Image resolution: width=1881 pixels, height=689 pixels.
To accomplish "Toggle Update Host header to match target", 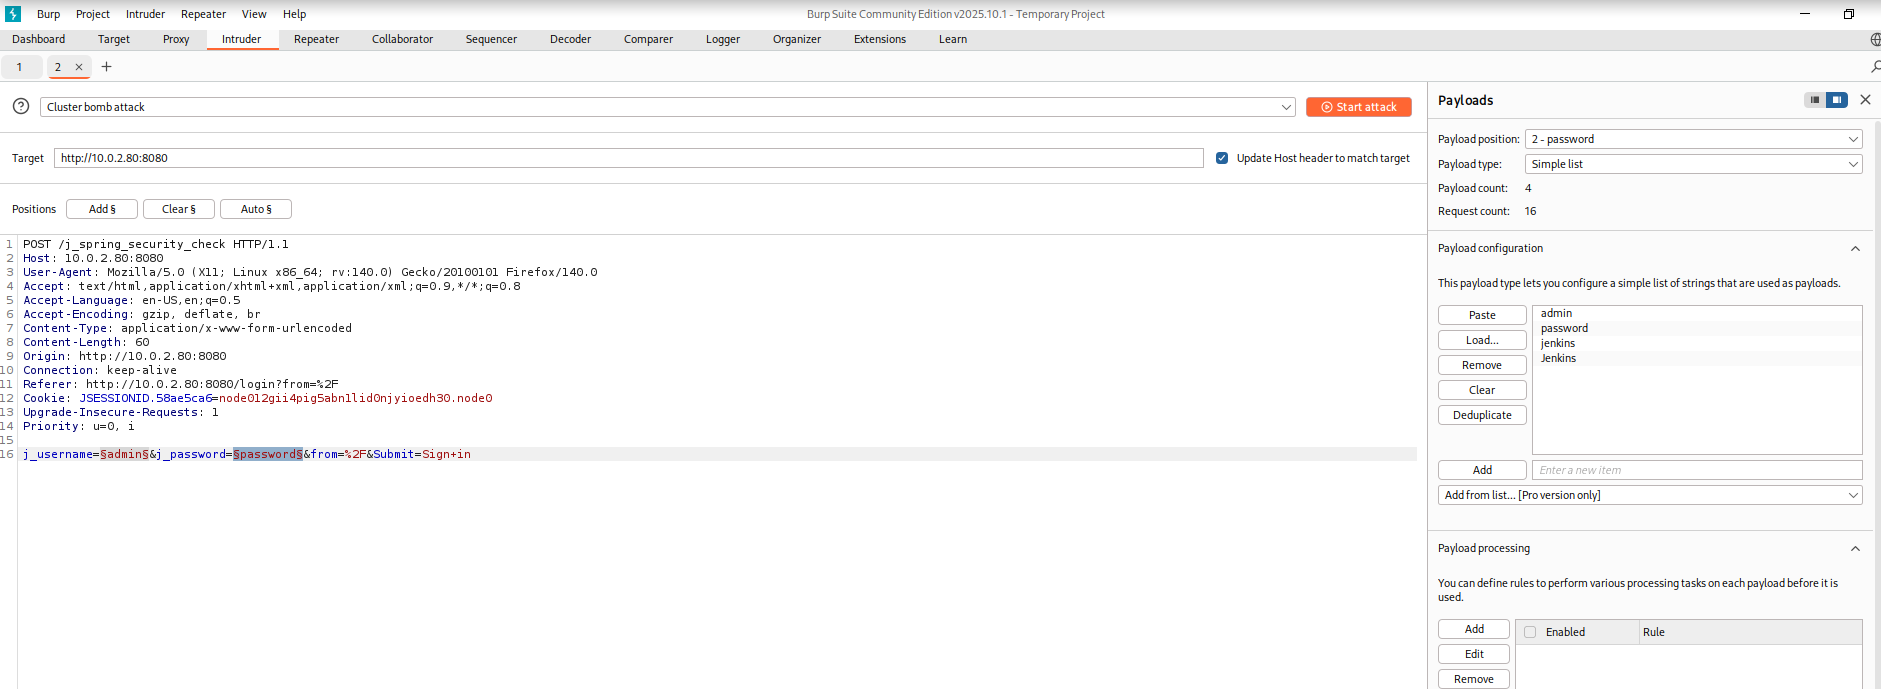I will (x=1222, y=158).
